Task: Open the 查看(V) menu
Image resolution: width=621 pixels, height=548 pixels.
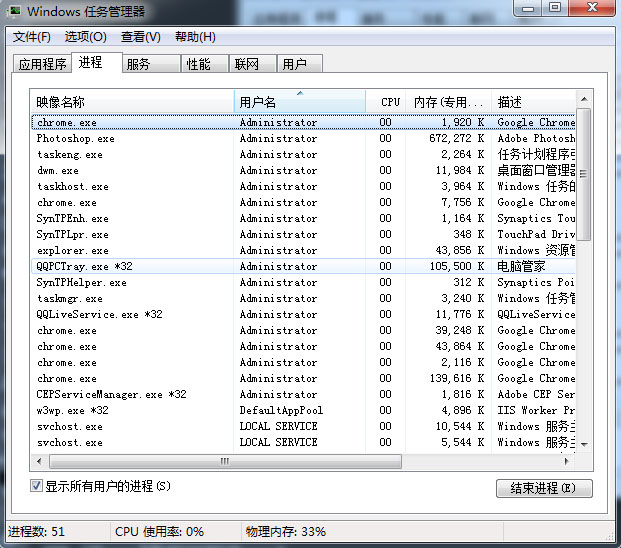Action: point(141,37)
